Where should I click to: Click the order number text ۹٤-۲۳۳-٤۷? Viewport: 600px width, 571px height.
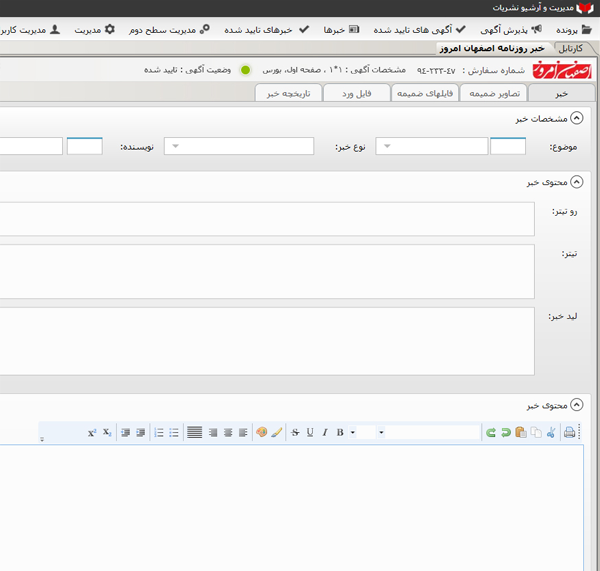(x=436, y=71)
